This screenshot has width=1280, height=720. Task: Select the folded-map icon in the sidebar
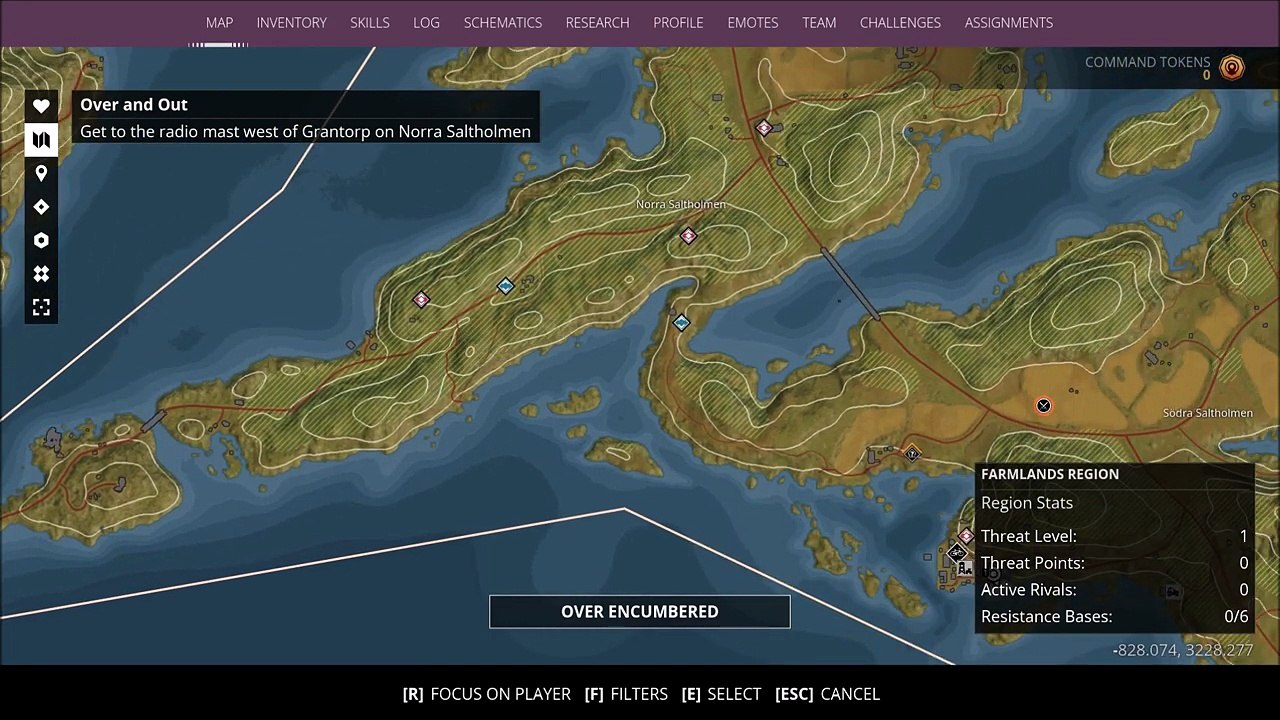point(41,140)
